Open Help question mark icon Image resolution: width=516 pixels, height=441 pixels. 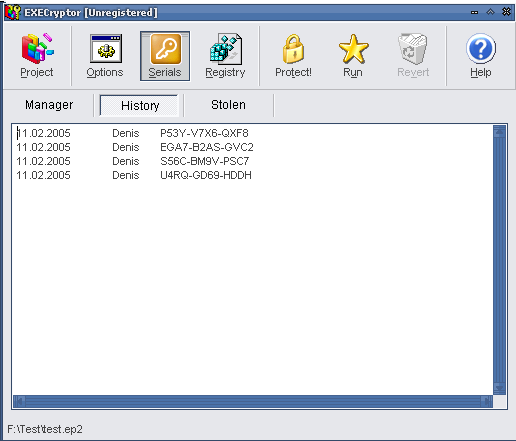[481, 49]
